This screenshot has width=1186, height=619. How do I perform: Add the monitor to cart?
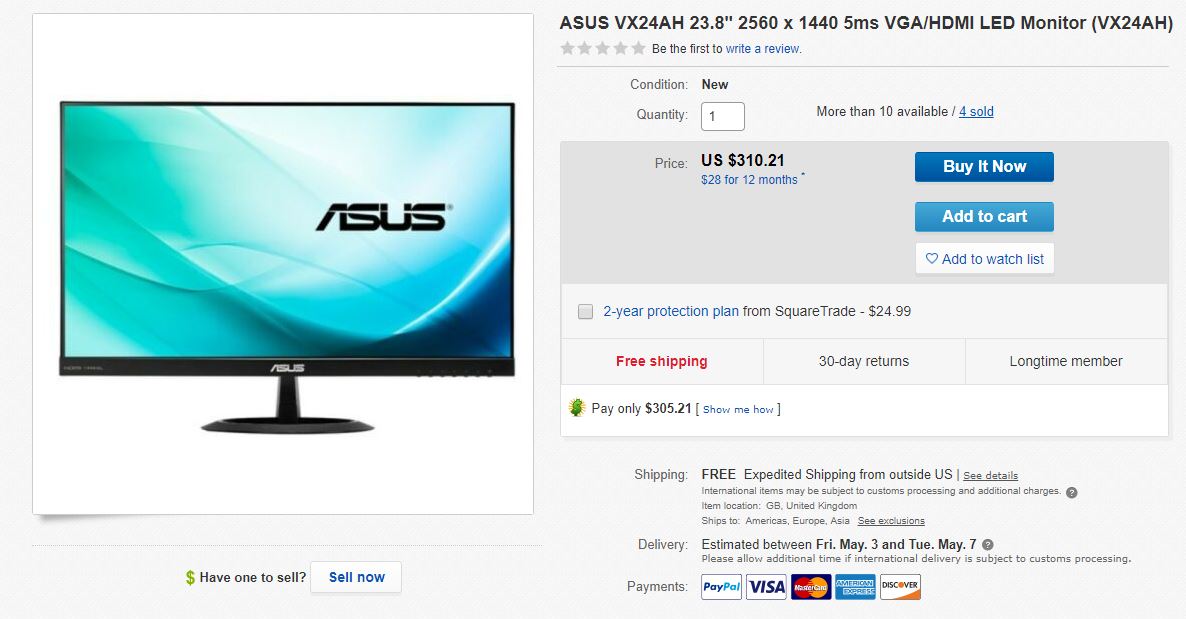pyautogui.click(x=984, y=216)
